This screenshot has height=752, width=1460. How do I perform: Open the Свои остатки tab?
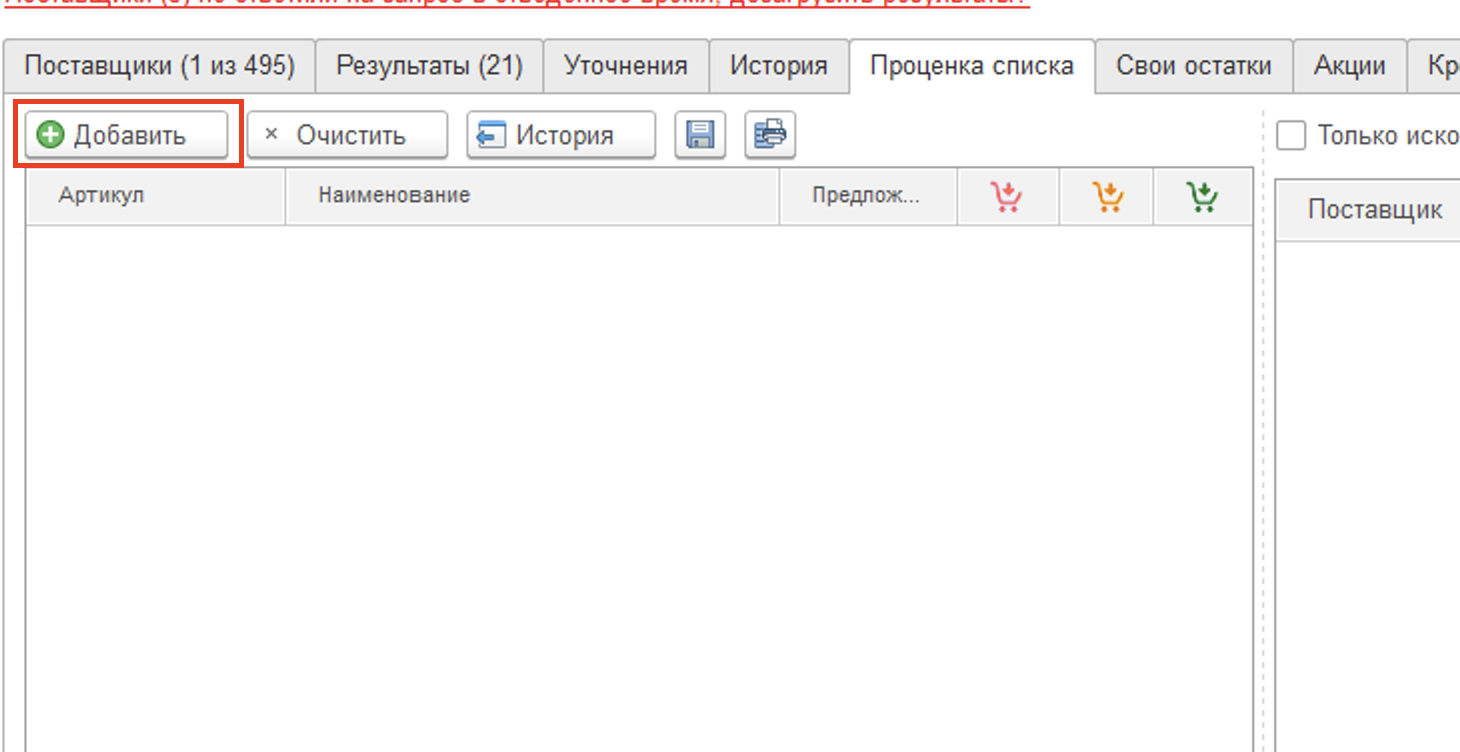tap(1194, 67)
